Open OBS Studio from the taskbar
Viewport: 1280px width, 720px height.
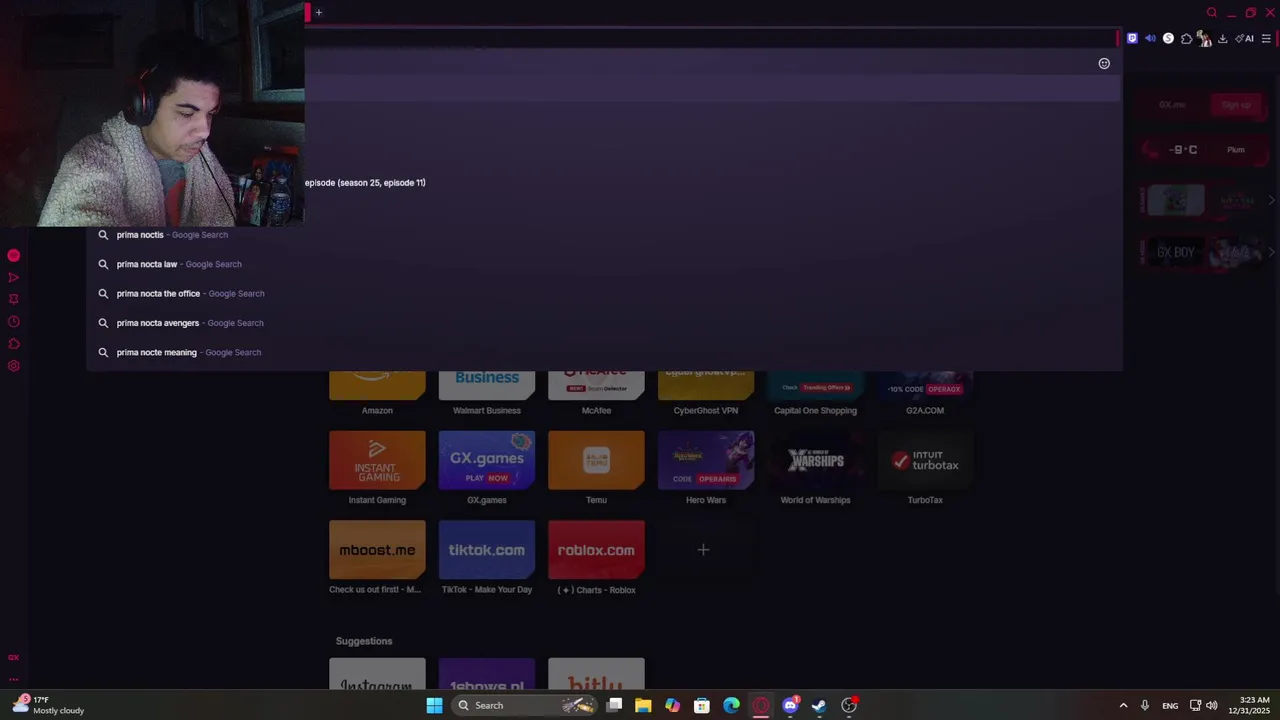[849, 705]
